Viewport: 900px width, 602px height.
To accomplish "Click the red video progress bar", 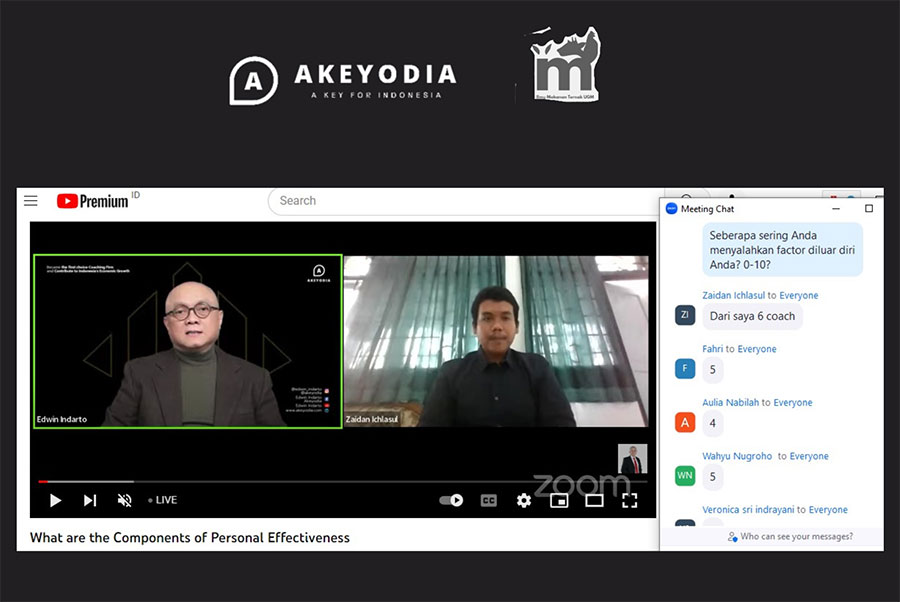I will [43, 482].
